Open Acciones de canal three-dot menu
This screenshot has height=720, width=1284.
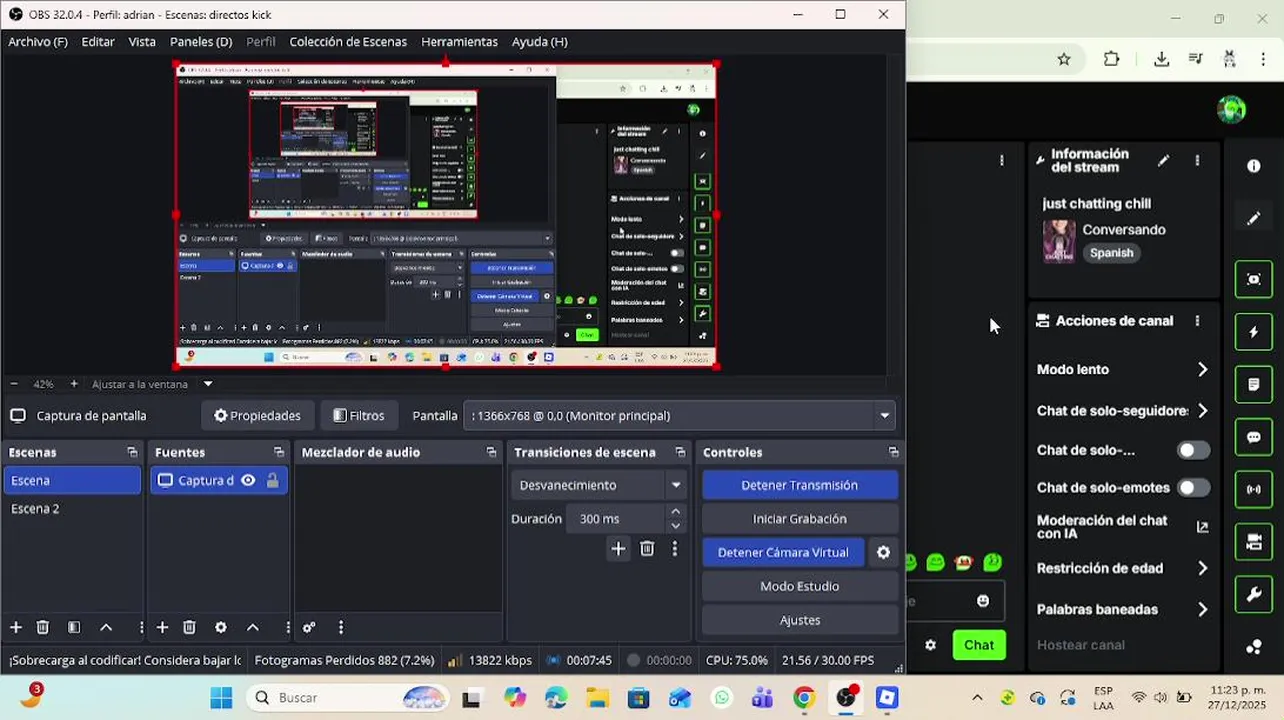tap(1197, 321)
